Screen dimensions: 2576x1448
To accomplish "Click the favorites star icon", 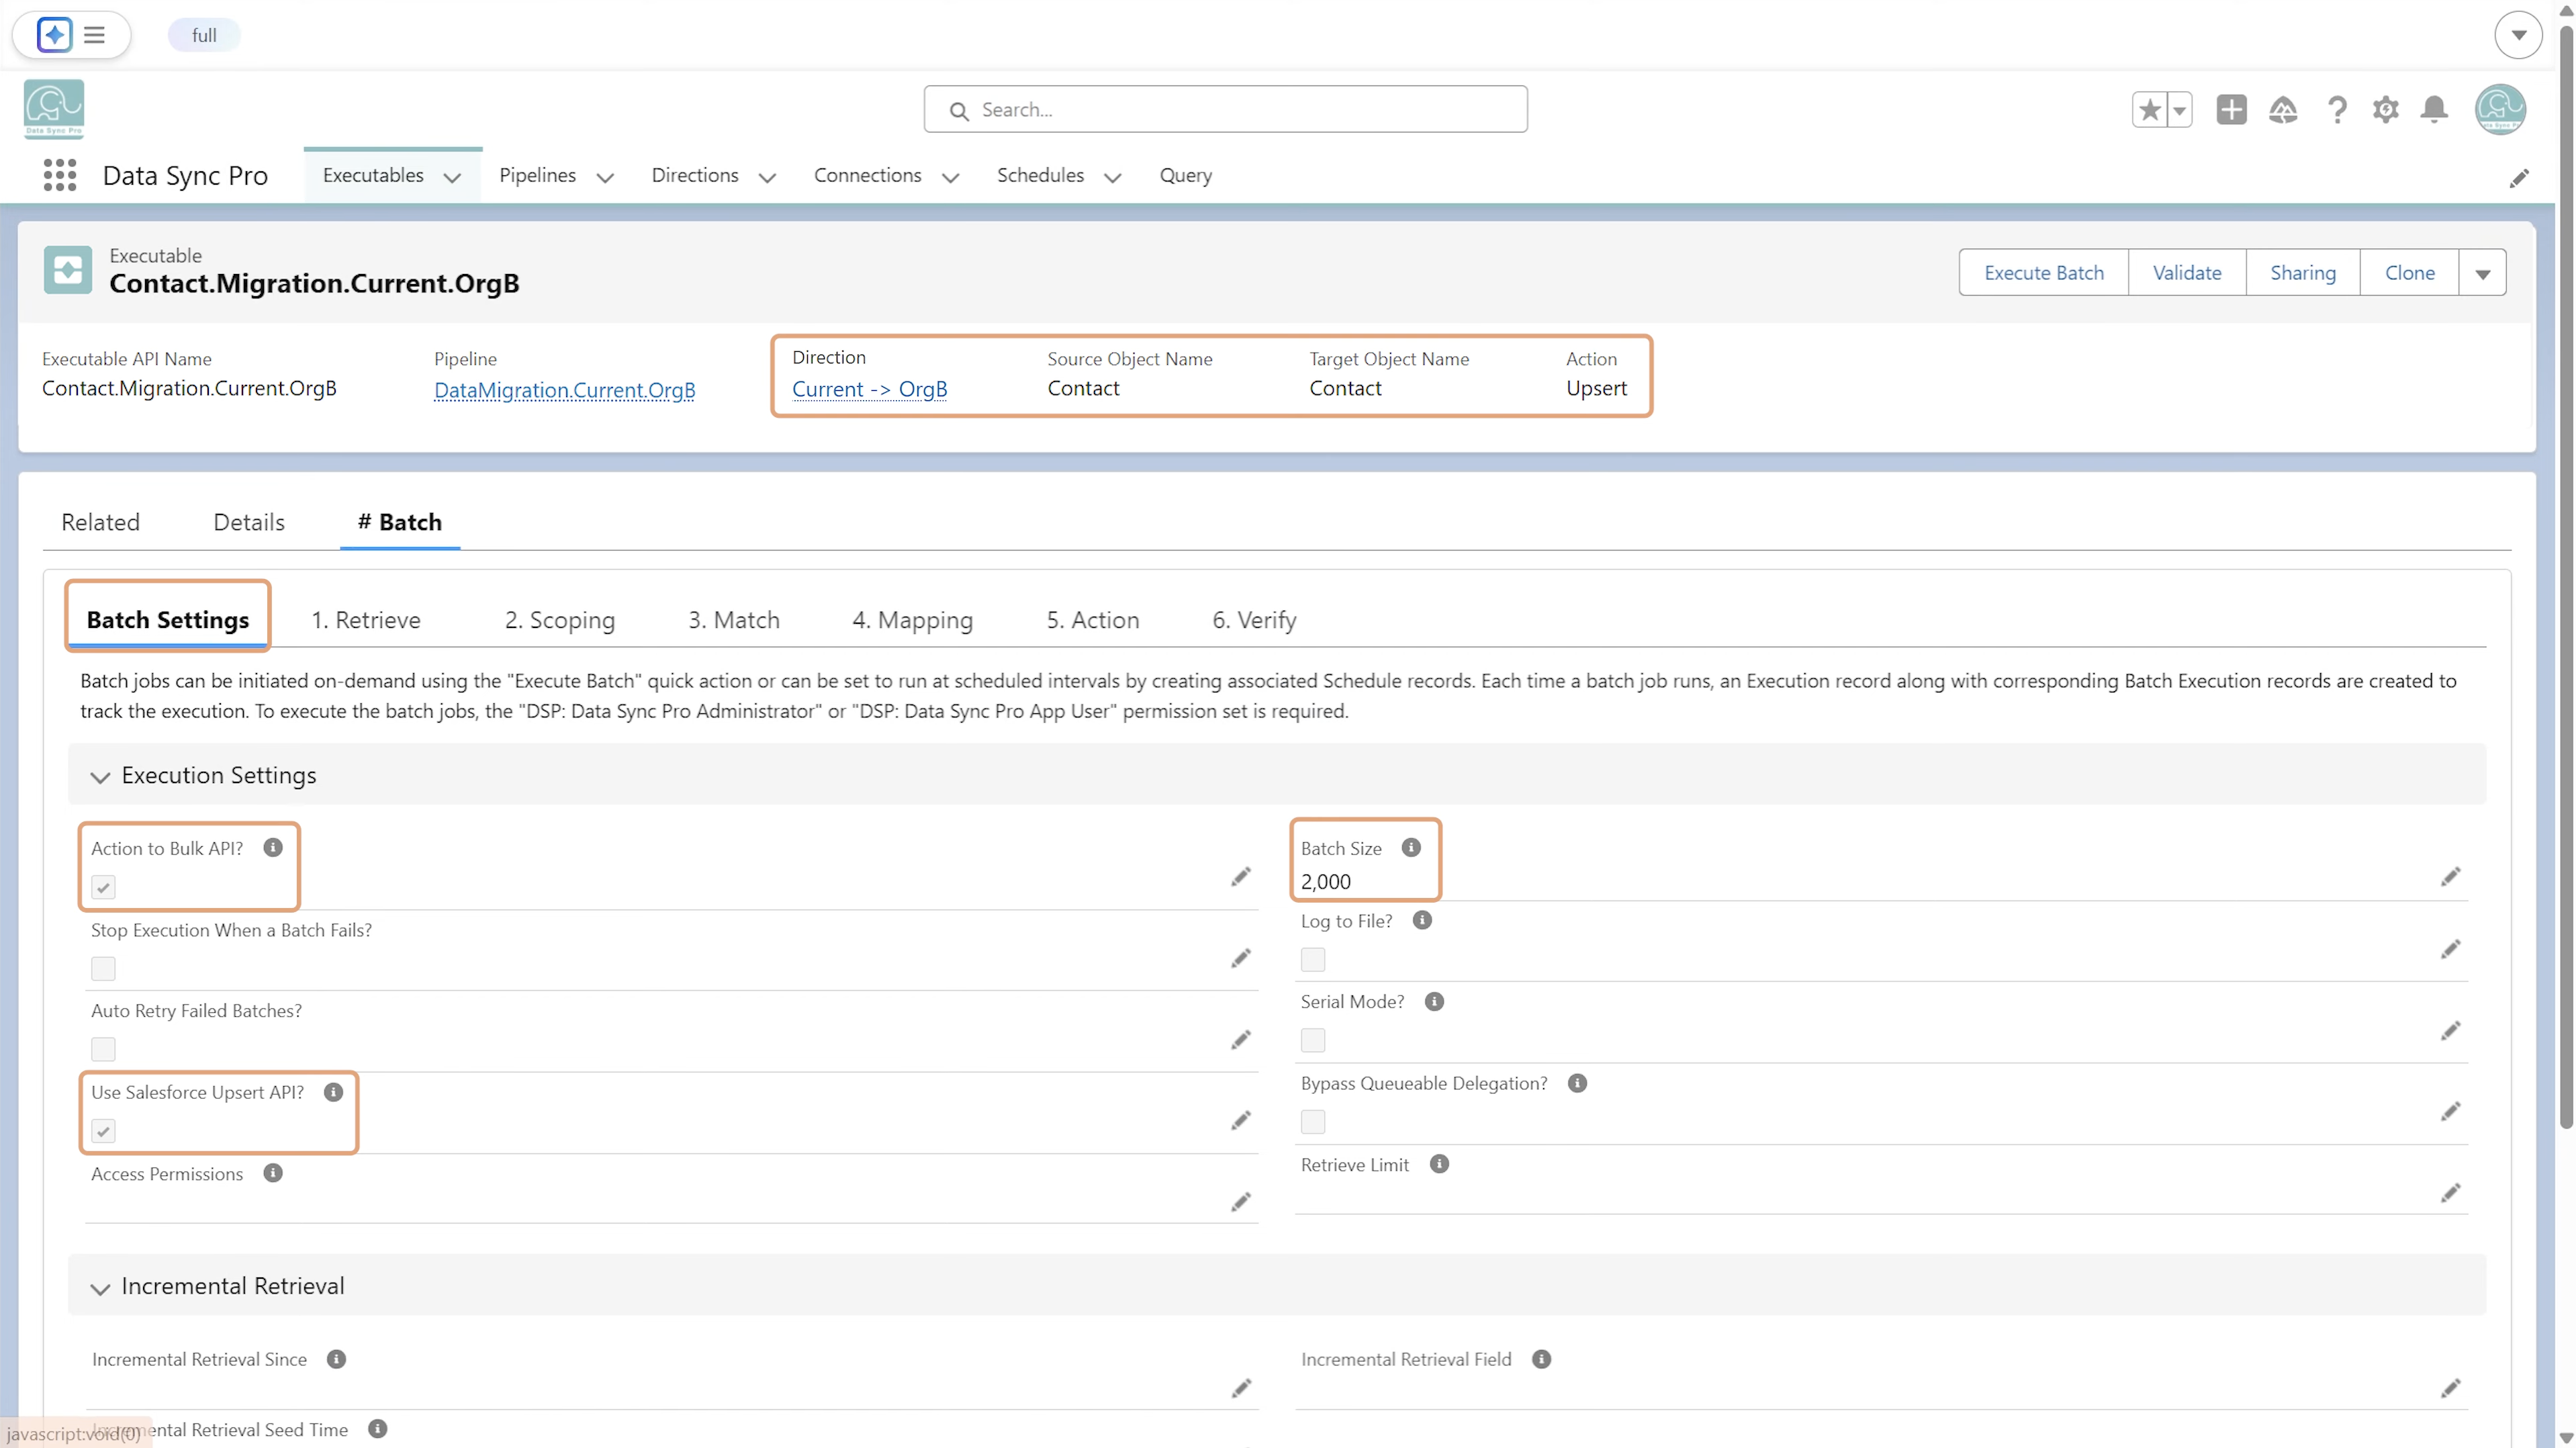I will (2149, 109).
